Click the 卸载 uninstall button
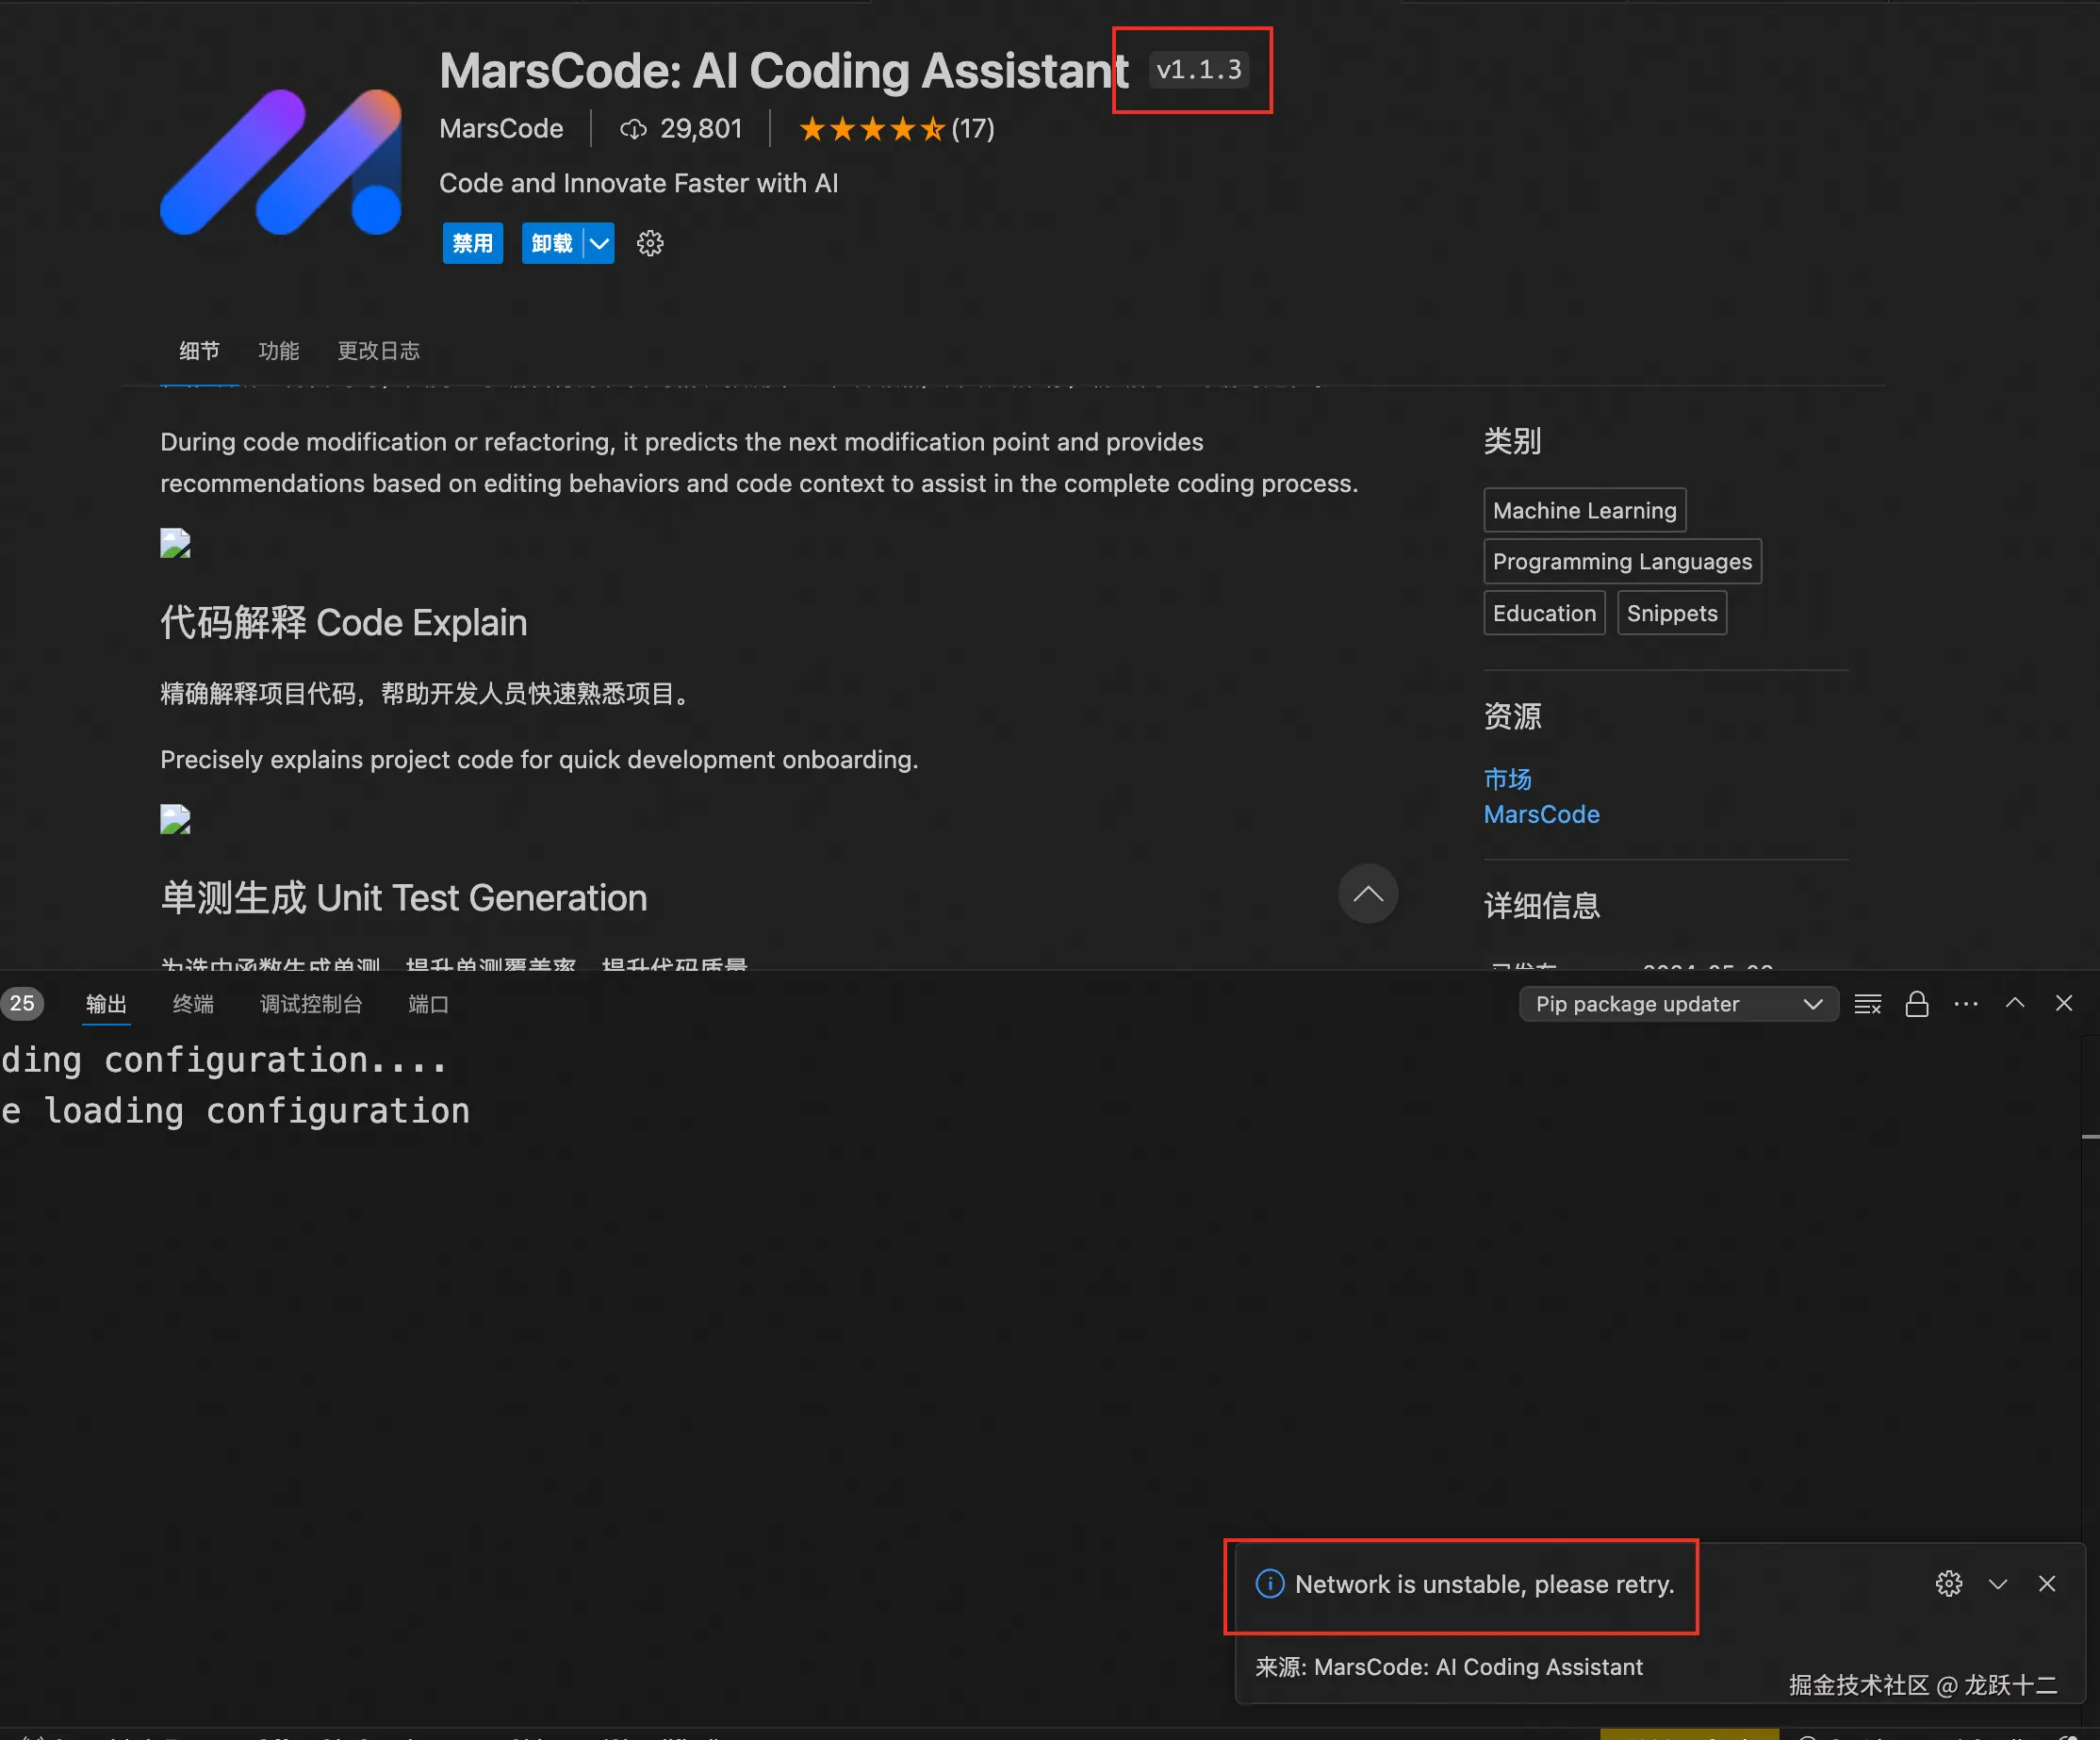 tap(551, 243)
